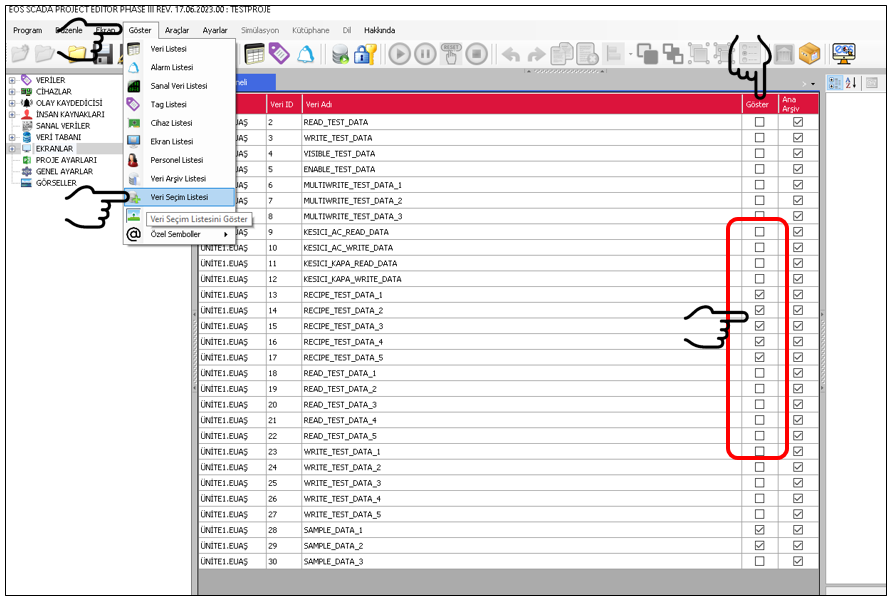Uncheck Ana Arşiv for KESICI_KAPA_WRITE_DATA

[x=798, y=279]
